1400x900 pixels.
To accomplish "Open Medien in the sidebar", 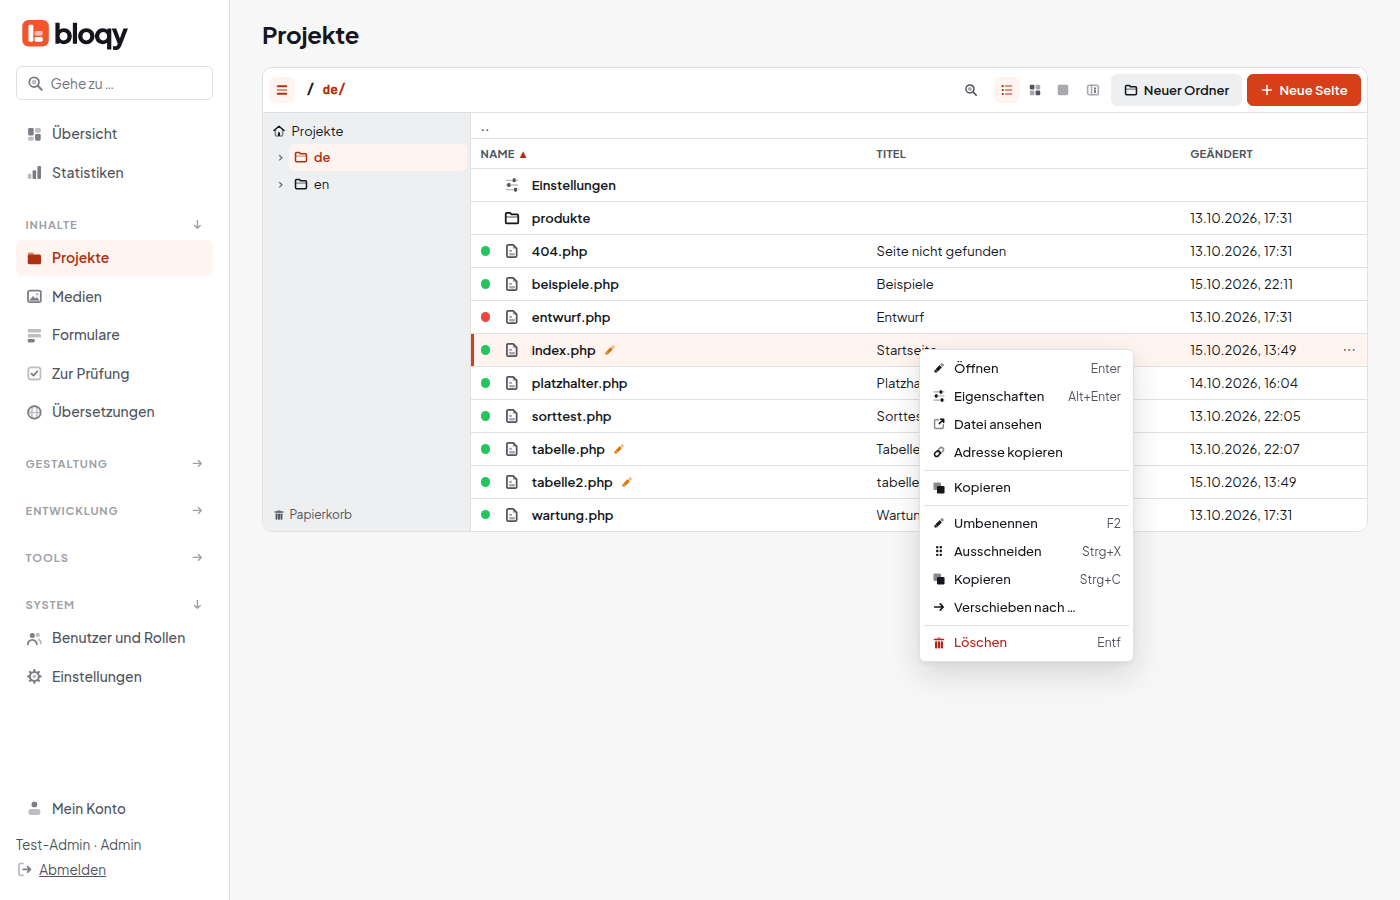I will point(114,297).
